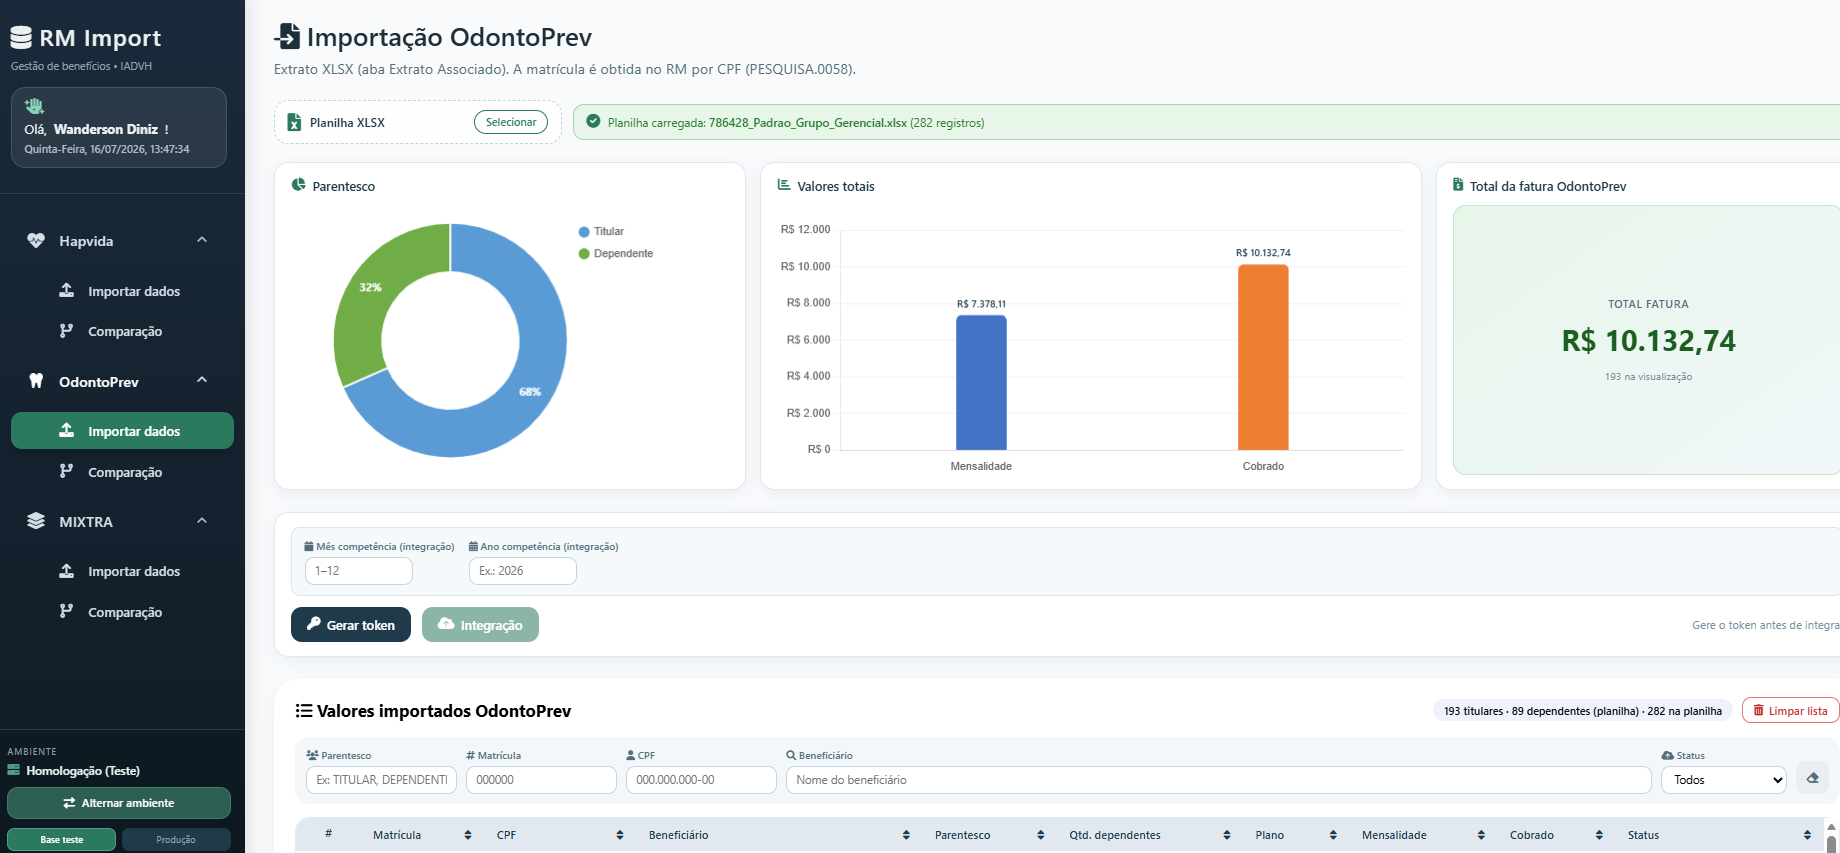The image size is (1840, 853).
Task: Click the server icon beside Homologação (Teste)
Action: tap(14, 770)
